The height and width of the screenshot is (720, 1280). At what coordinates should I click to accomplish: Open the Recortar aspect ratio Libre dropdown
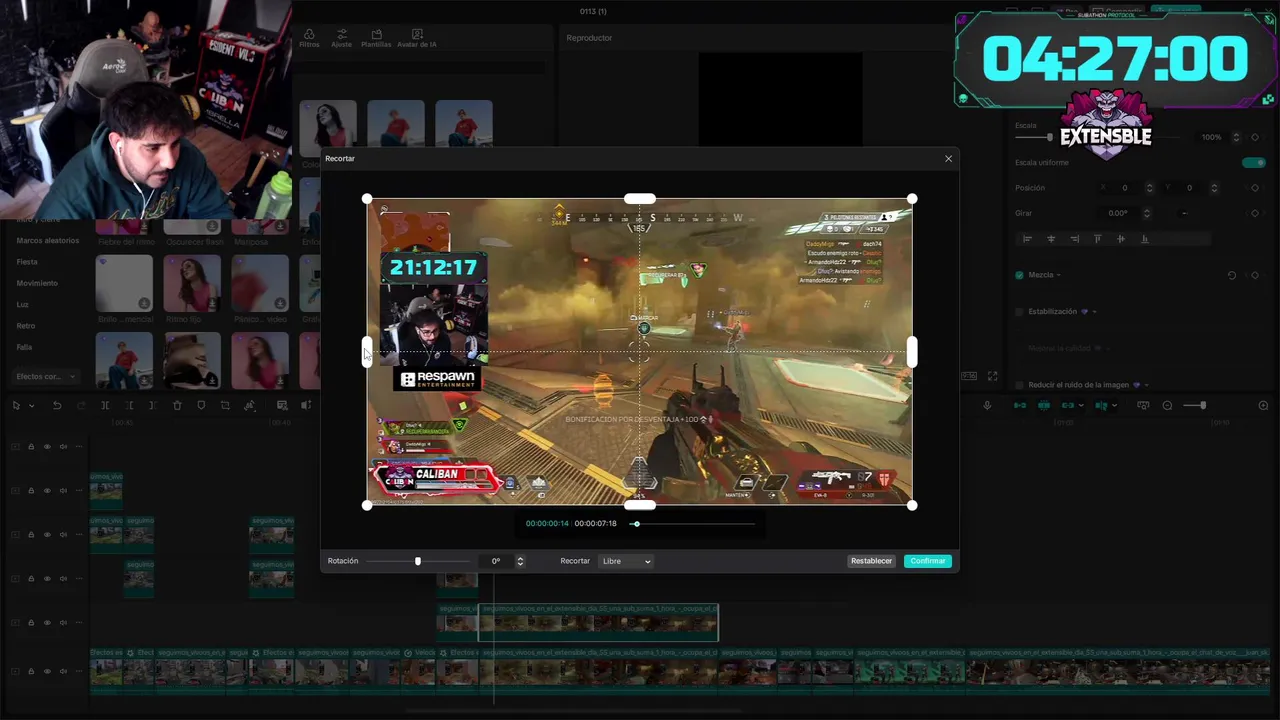tap(626, 561)
